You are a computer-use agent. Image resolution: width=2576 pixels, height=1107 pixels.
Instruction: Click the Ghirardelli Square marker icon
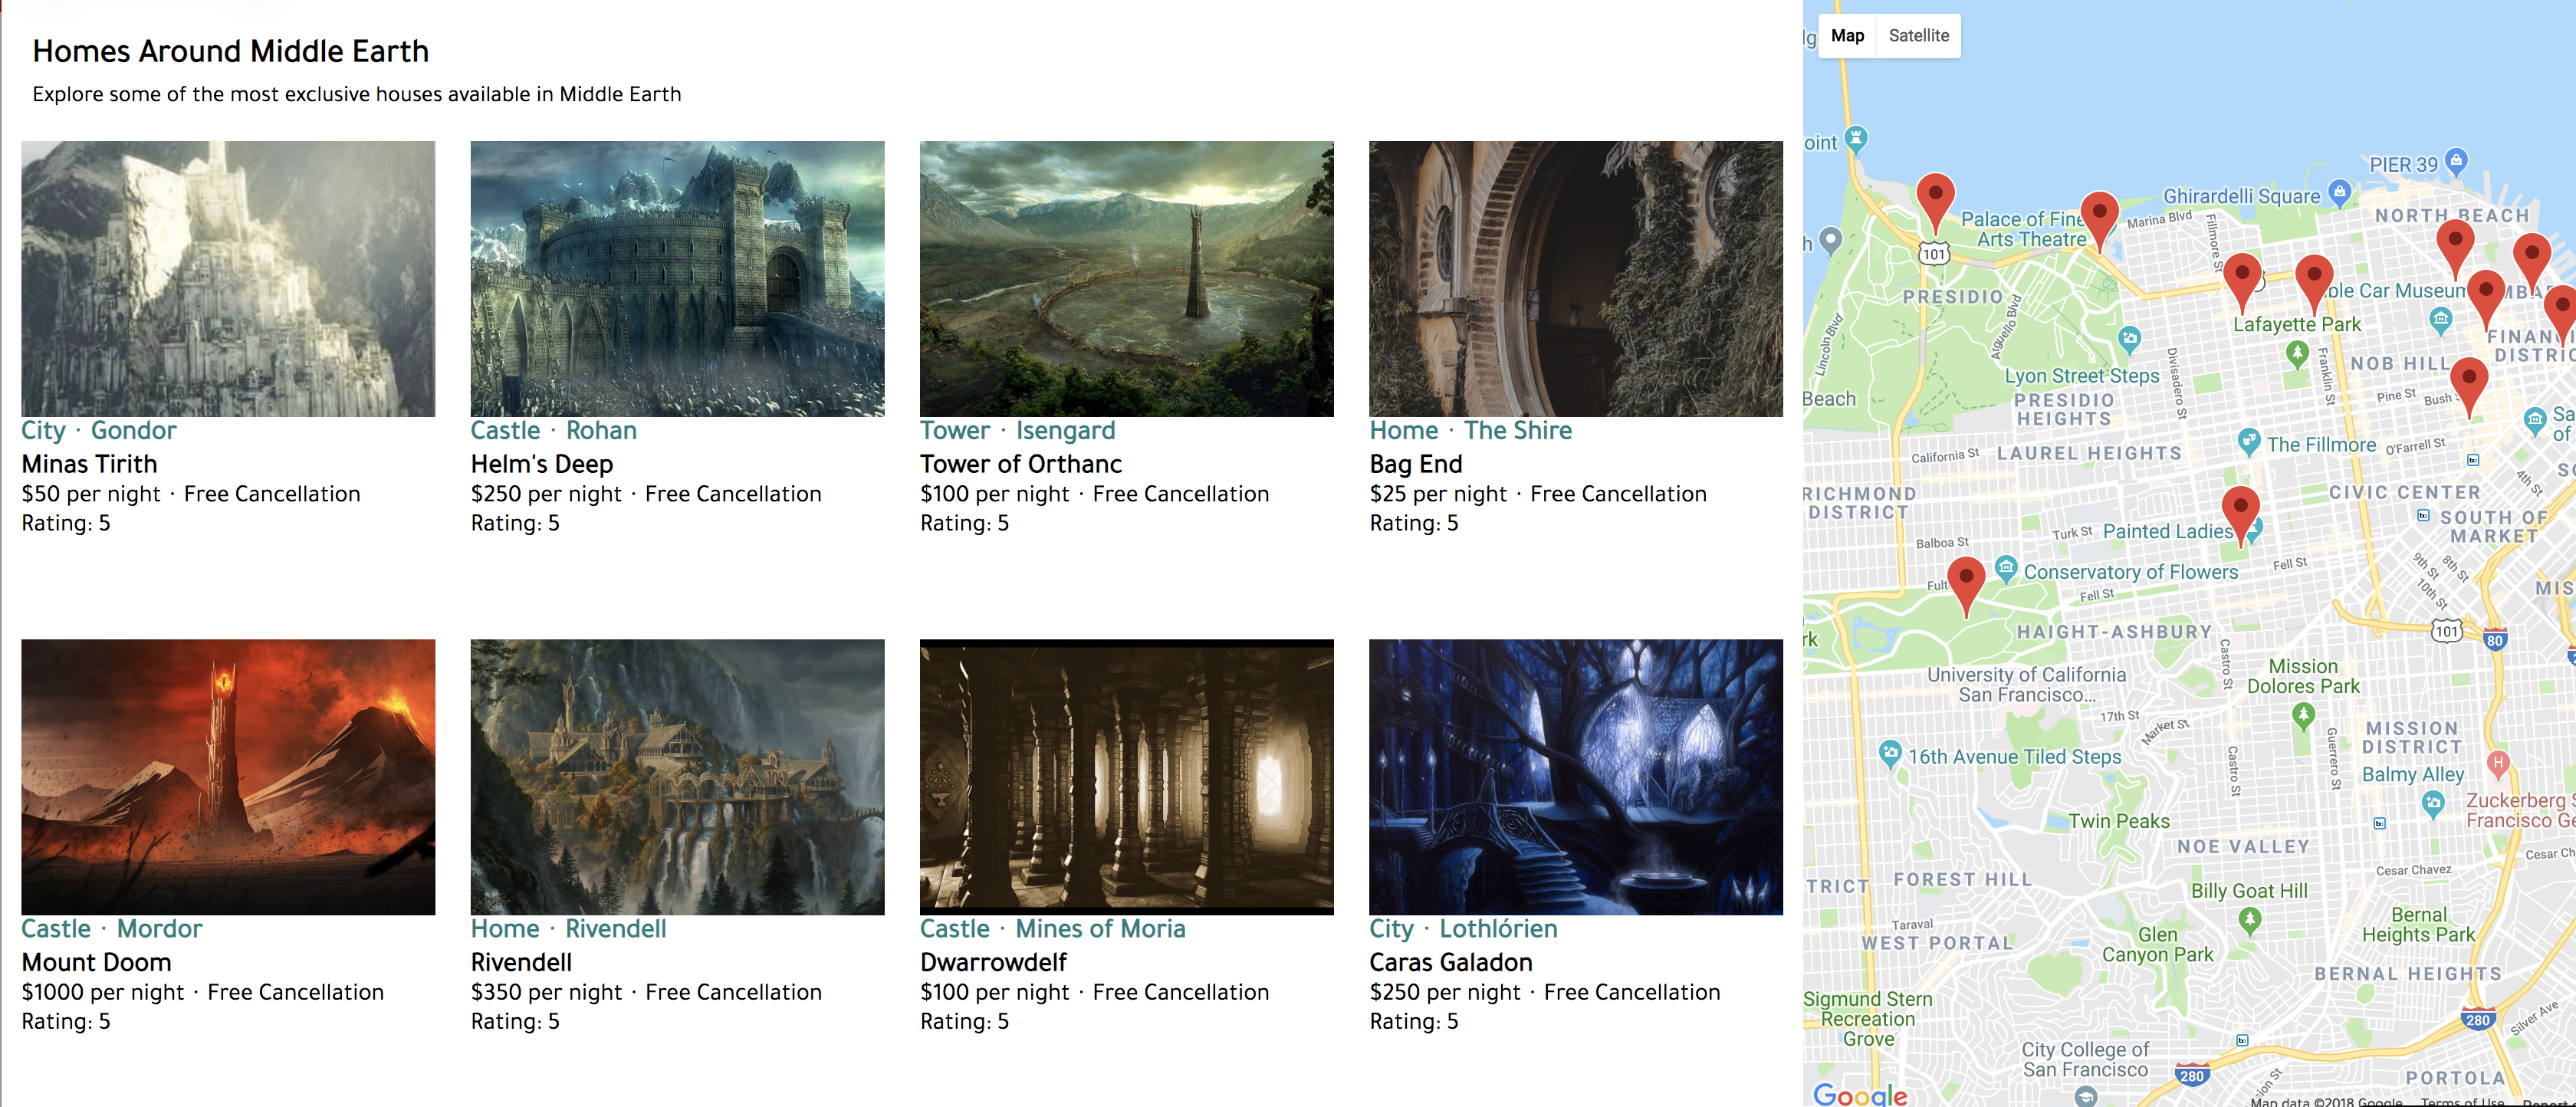[2339, 192]
